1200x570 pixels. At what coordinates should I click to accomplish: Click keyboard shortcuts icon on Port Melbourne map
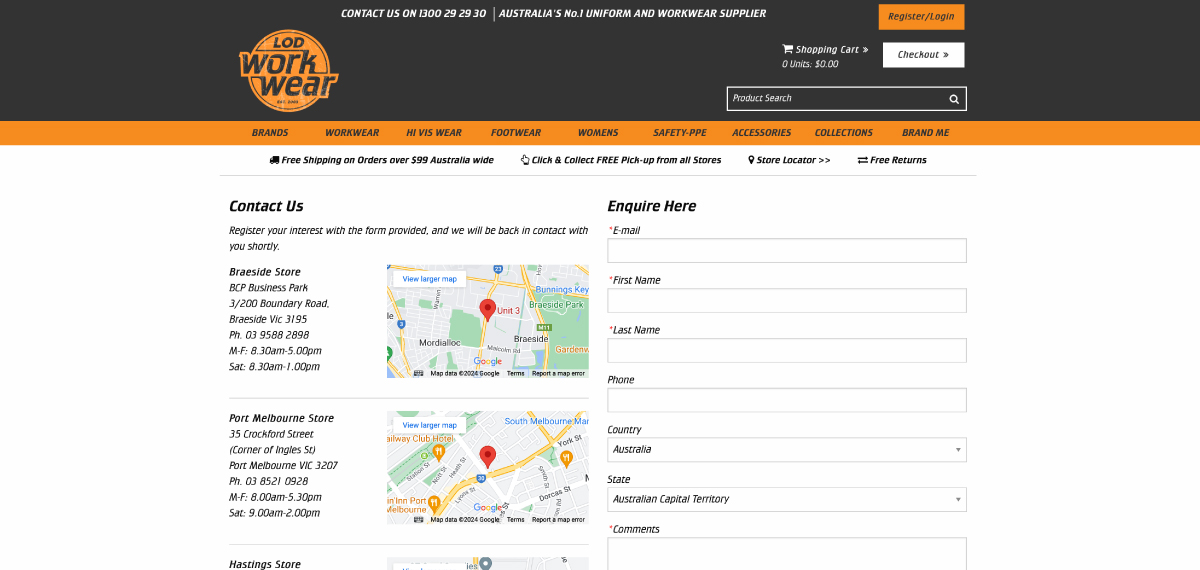point(419,519)
